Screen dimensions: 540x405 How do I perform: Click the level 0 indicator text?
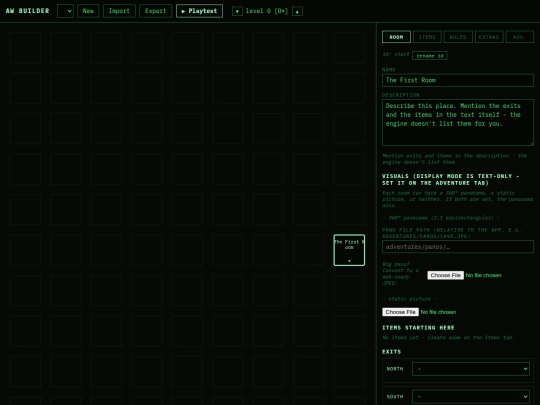coord(267,11)
